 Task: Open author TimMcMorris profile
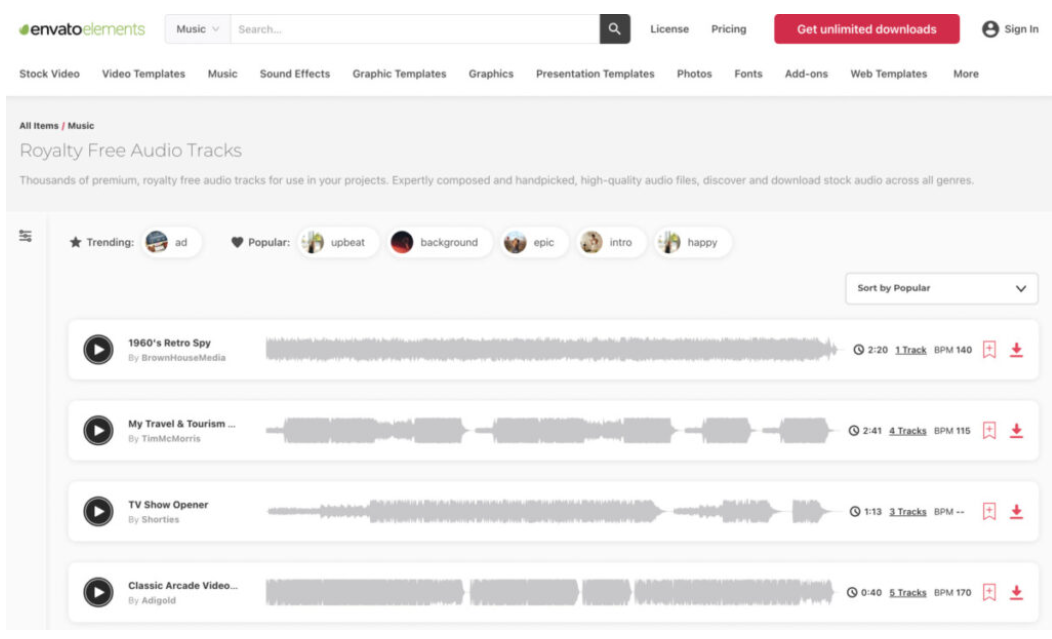tap(170, 438)
